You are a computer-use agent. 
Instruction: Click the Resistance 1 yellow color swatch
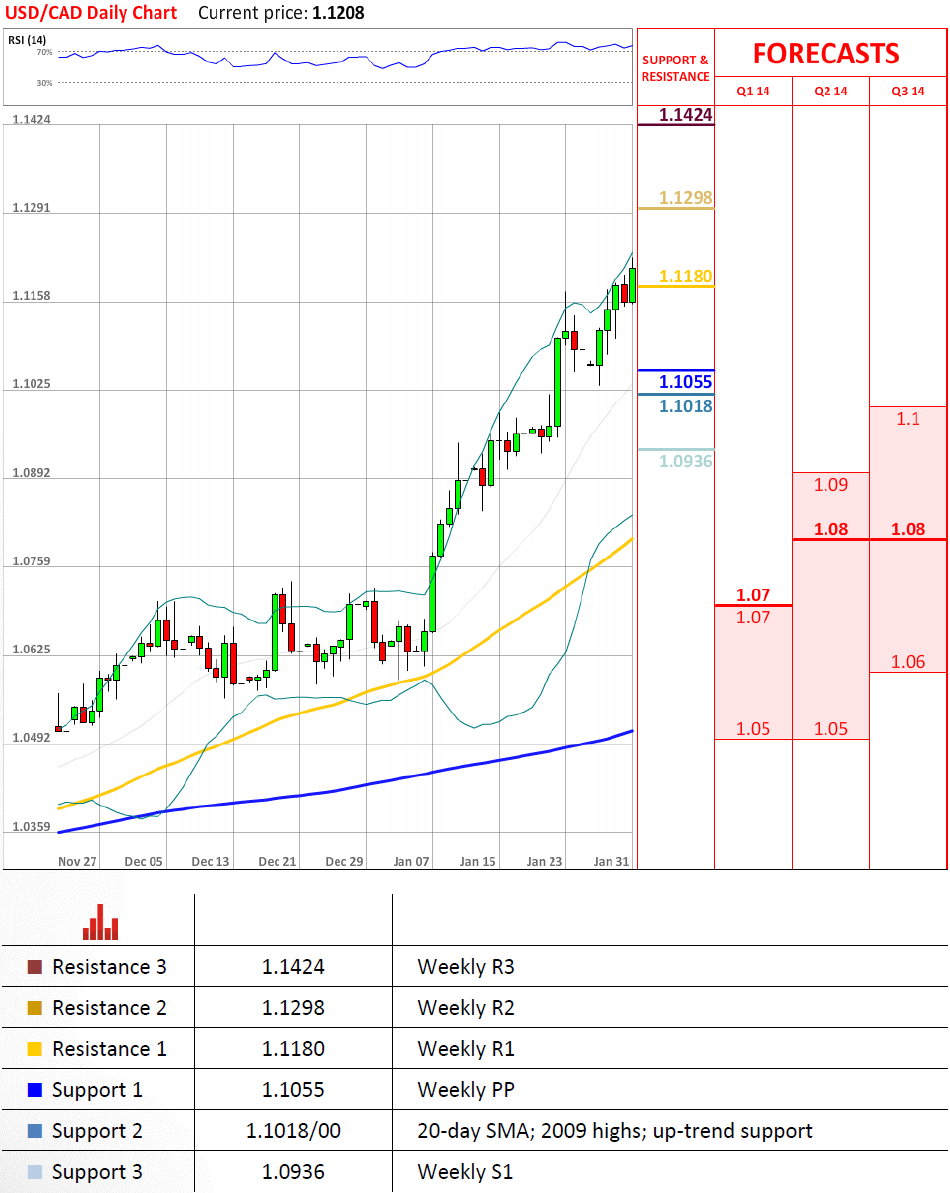click(x=35, y=1049)
